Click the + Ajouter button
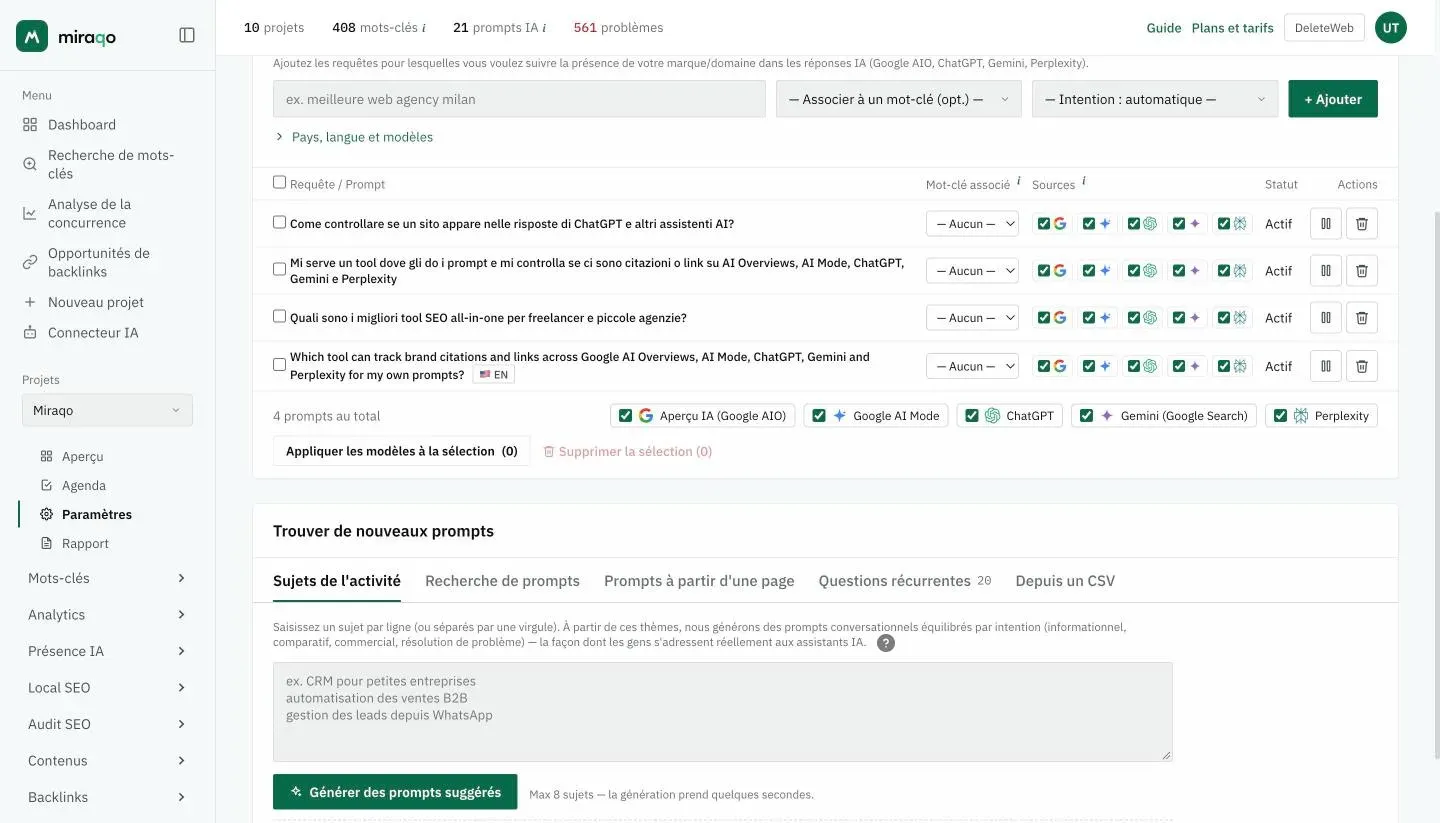 point(1333,99)
